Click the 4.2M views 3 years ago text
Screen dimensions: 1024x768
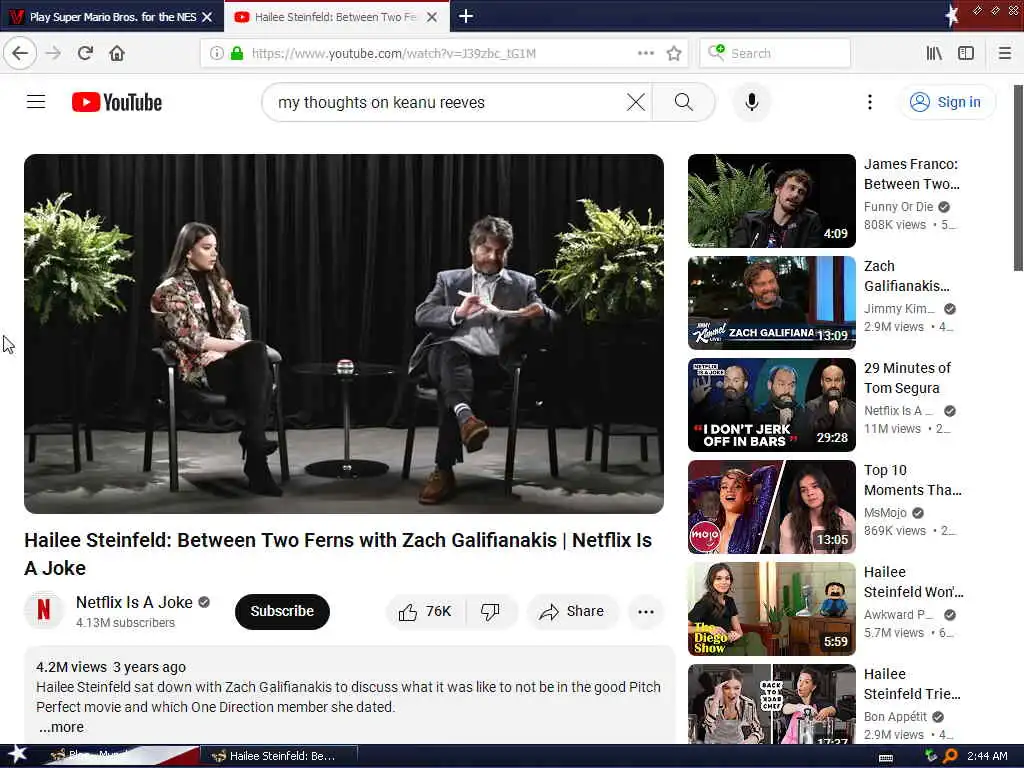coord(111,667)
